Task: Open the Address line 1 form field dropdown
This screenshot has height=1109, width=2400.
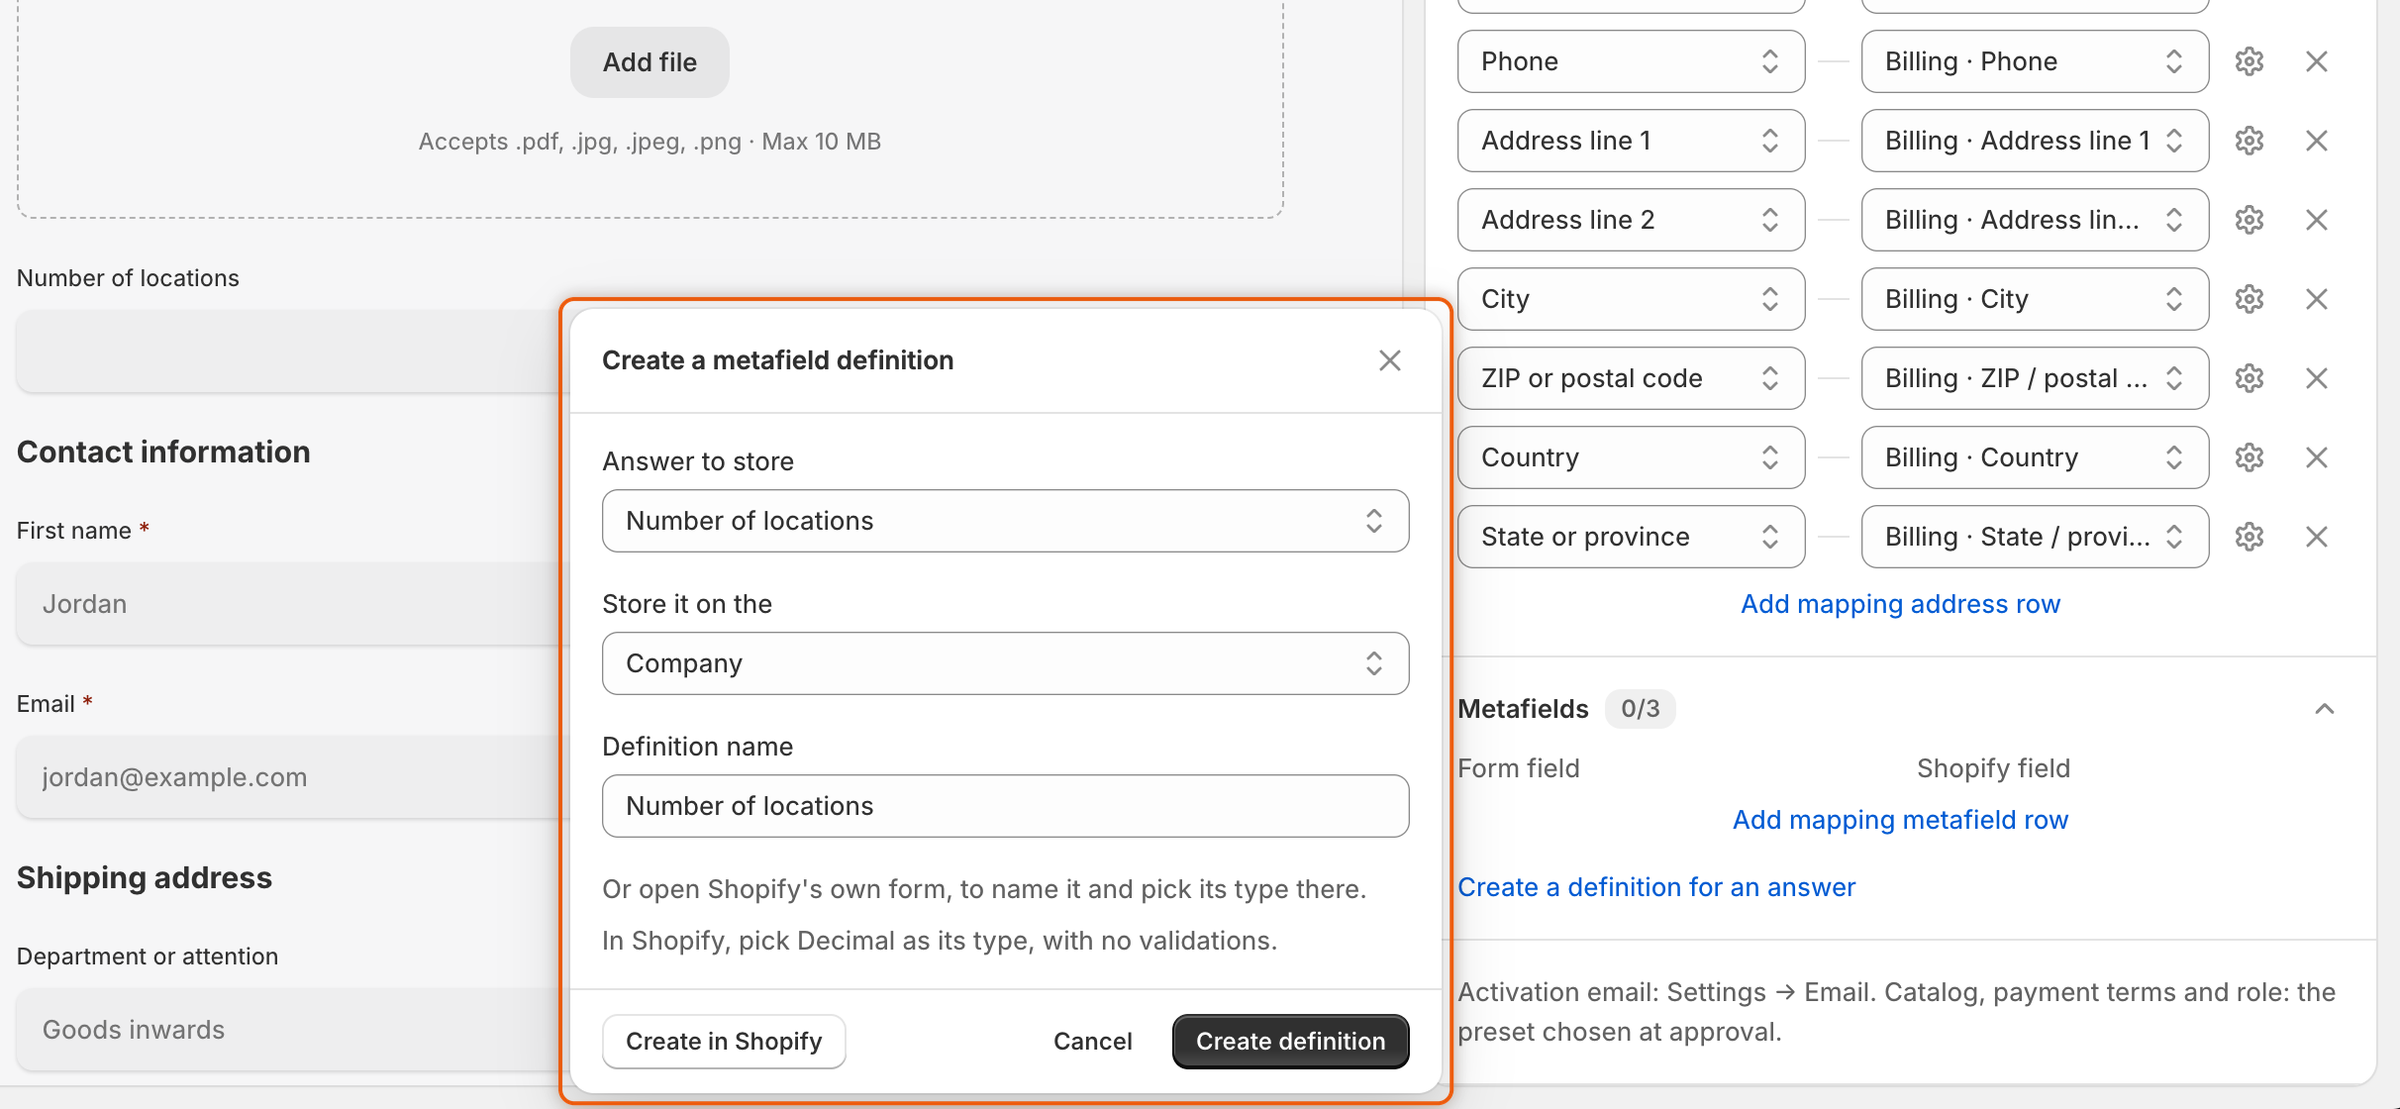Action: (1631, 140)
